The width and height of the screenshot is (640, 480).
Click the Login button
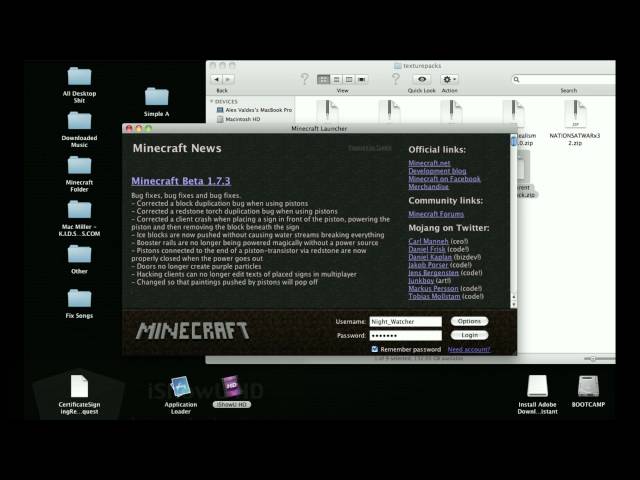coord(469,335)
